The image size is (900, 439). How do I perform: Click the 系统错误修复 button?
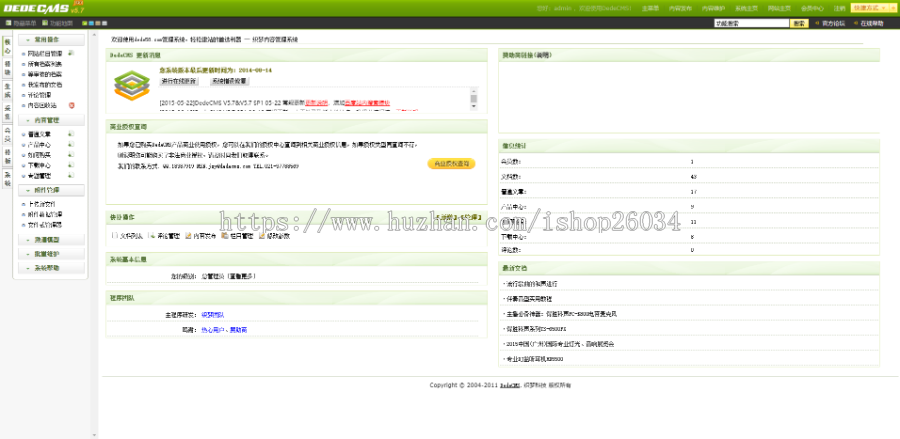(x=230, y=81)
